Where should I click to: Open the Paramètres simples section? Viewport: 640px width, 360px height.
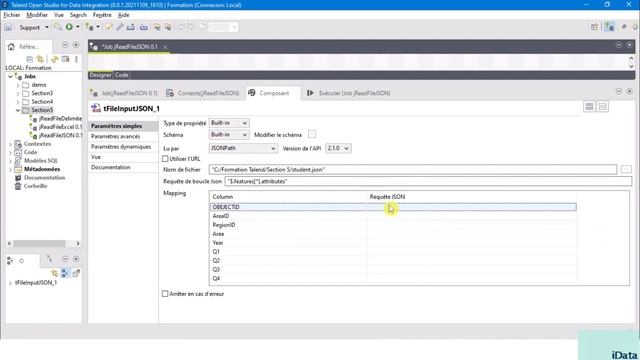[x=123, y=126]
